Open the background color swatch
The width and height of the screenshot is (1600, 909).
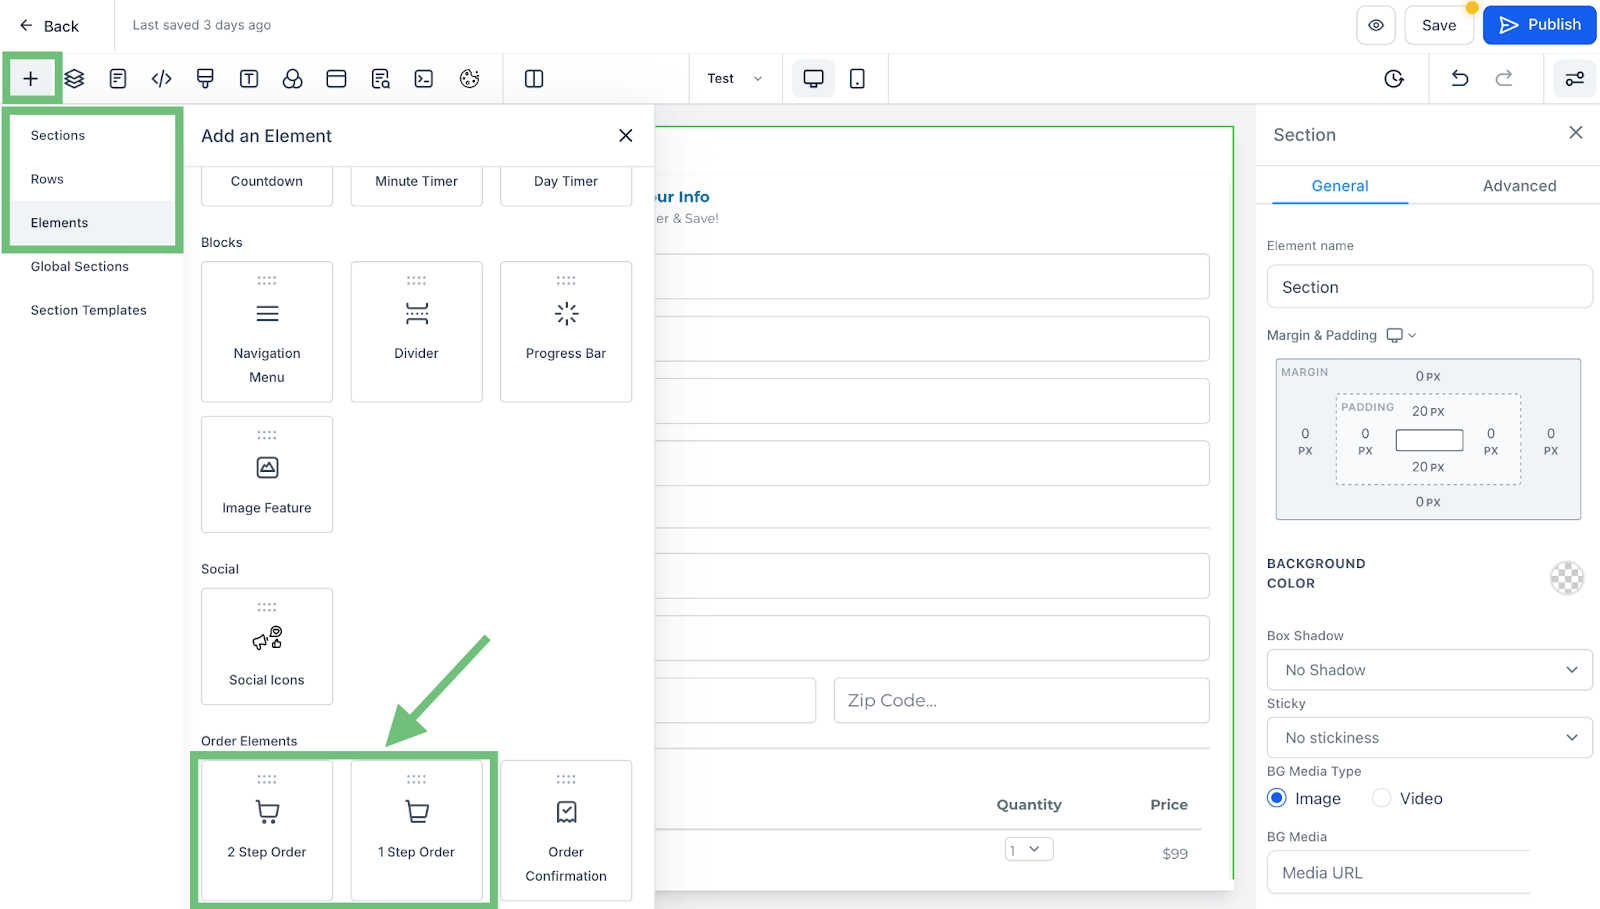click(x=1567, y=577)
